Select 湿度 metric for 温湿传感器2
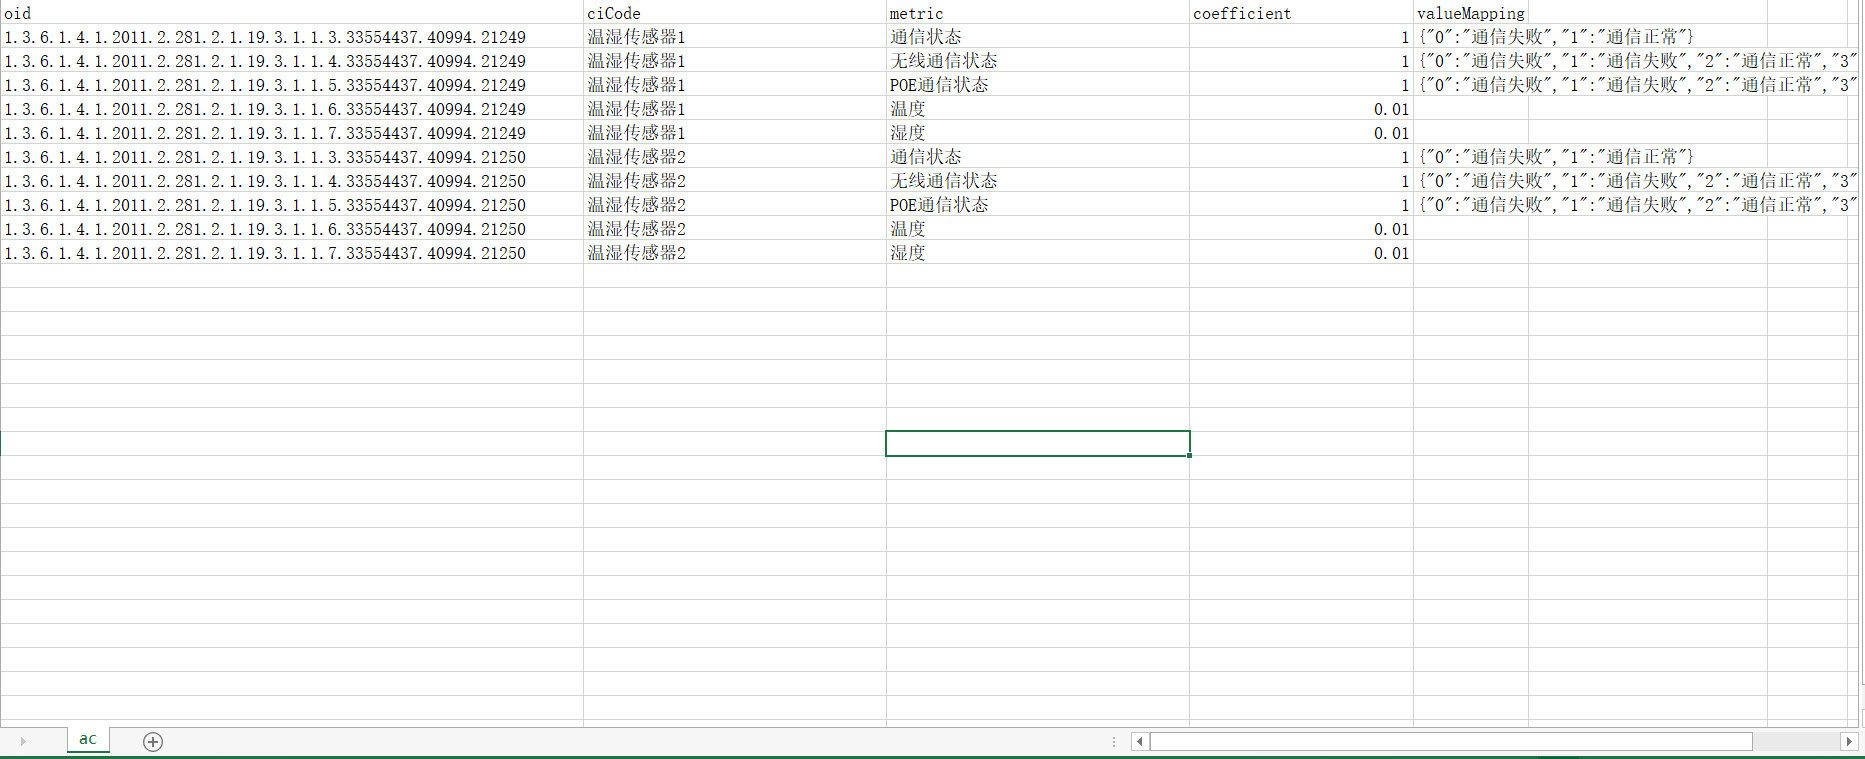 tap(1038, 253)
